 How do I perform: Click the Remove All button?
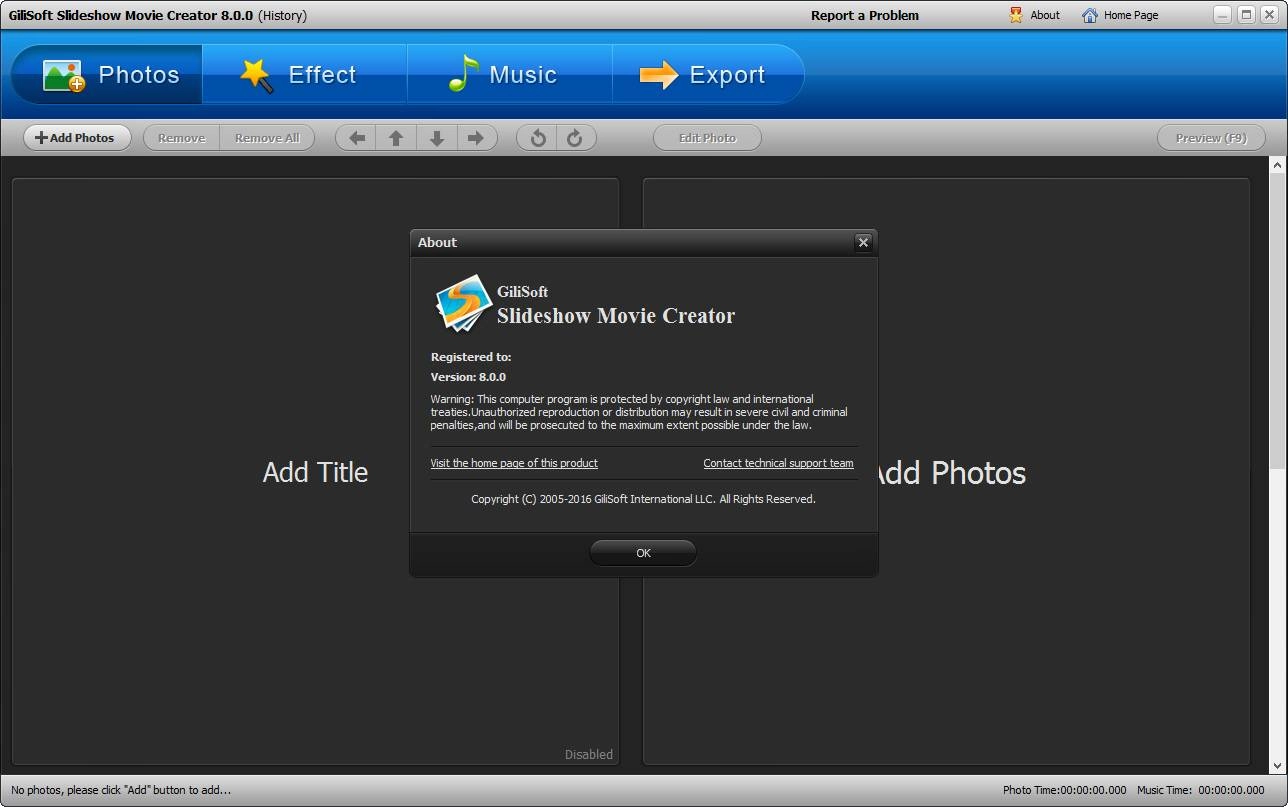[x=267, y=138]
